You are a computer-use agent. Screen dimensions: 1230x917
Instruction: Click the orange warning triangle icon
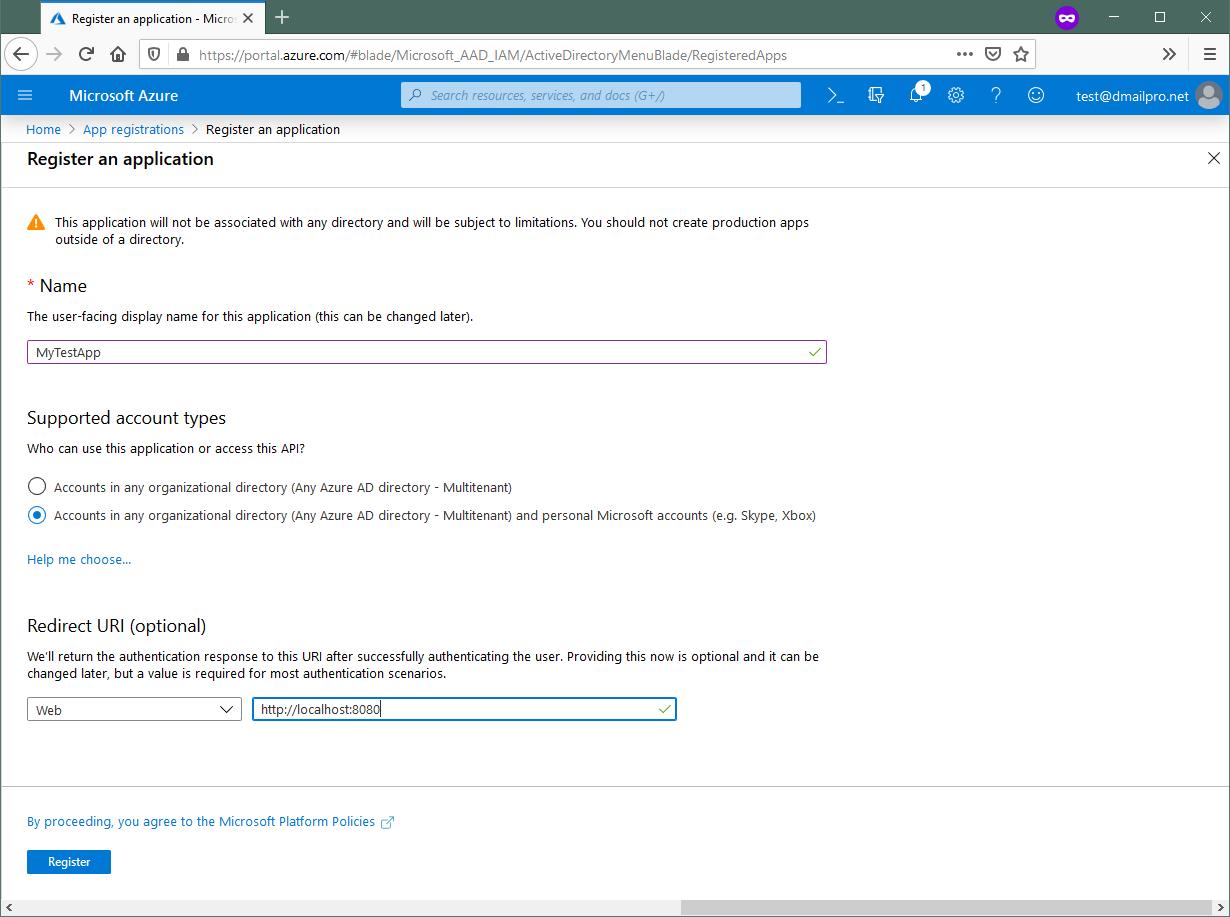(36, 222)
